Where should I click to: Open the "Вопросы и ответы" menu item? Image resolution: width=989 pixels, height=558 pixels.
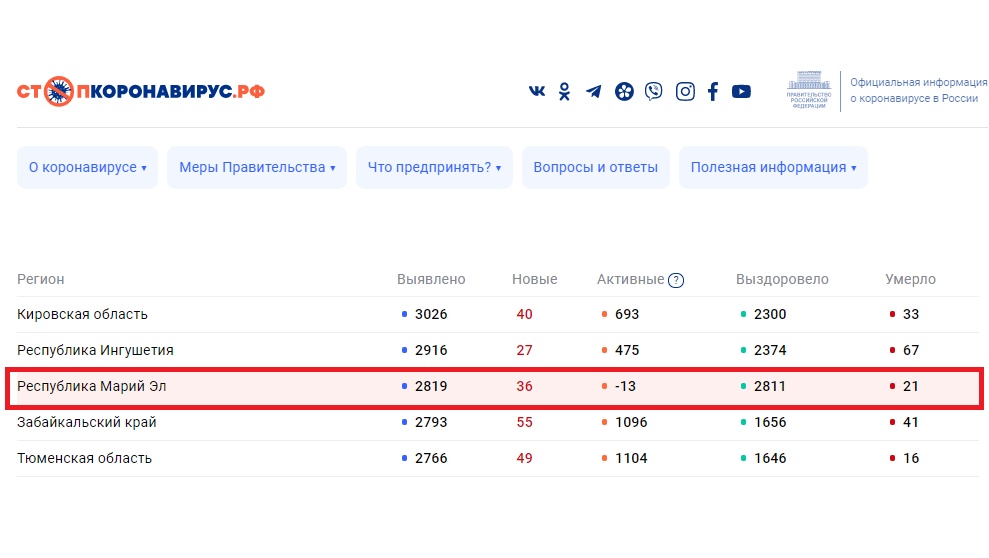pyautogui.click(x=596, y=168)
